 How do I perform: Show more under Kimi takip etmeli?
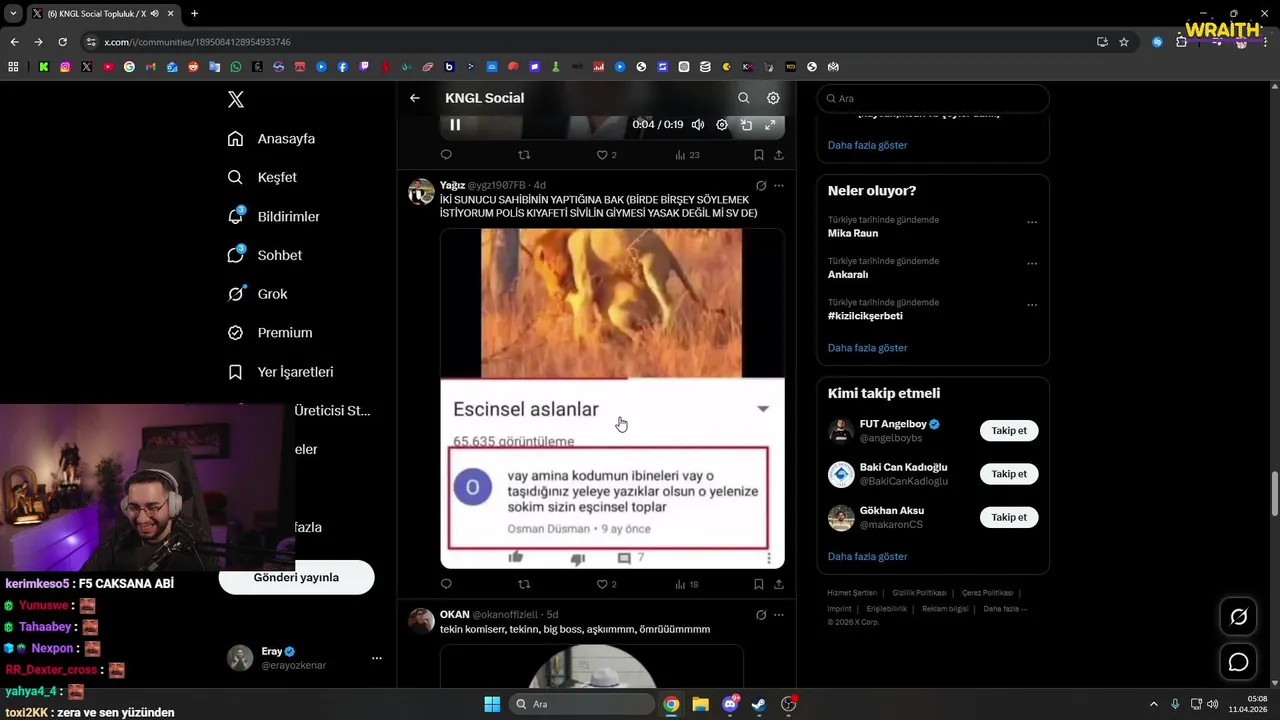tap(868, 556)
